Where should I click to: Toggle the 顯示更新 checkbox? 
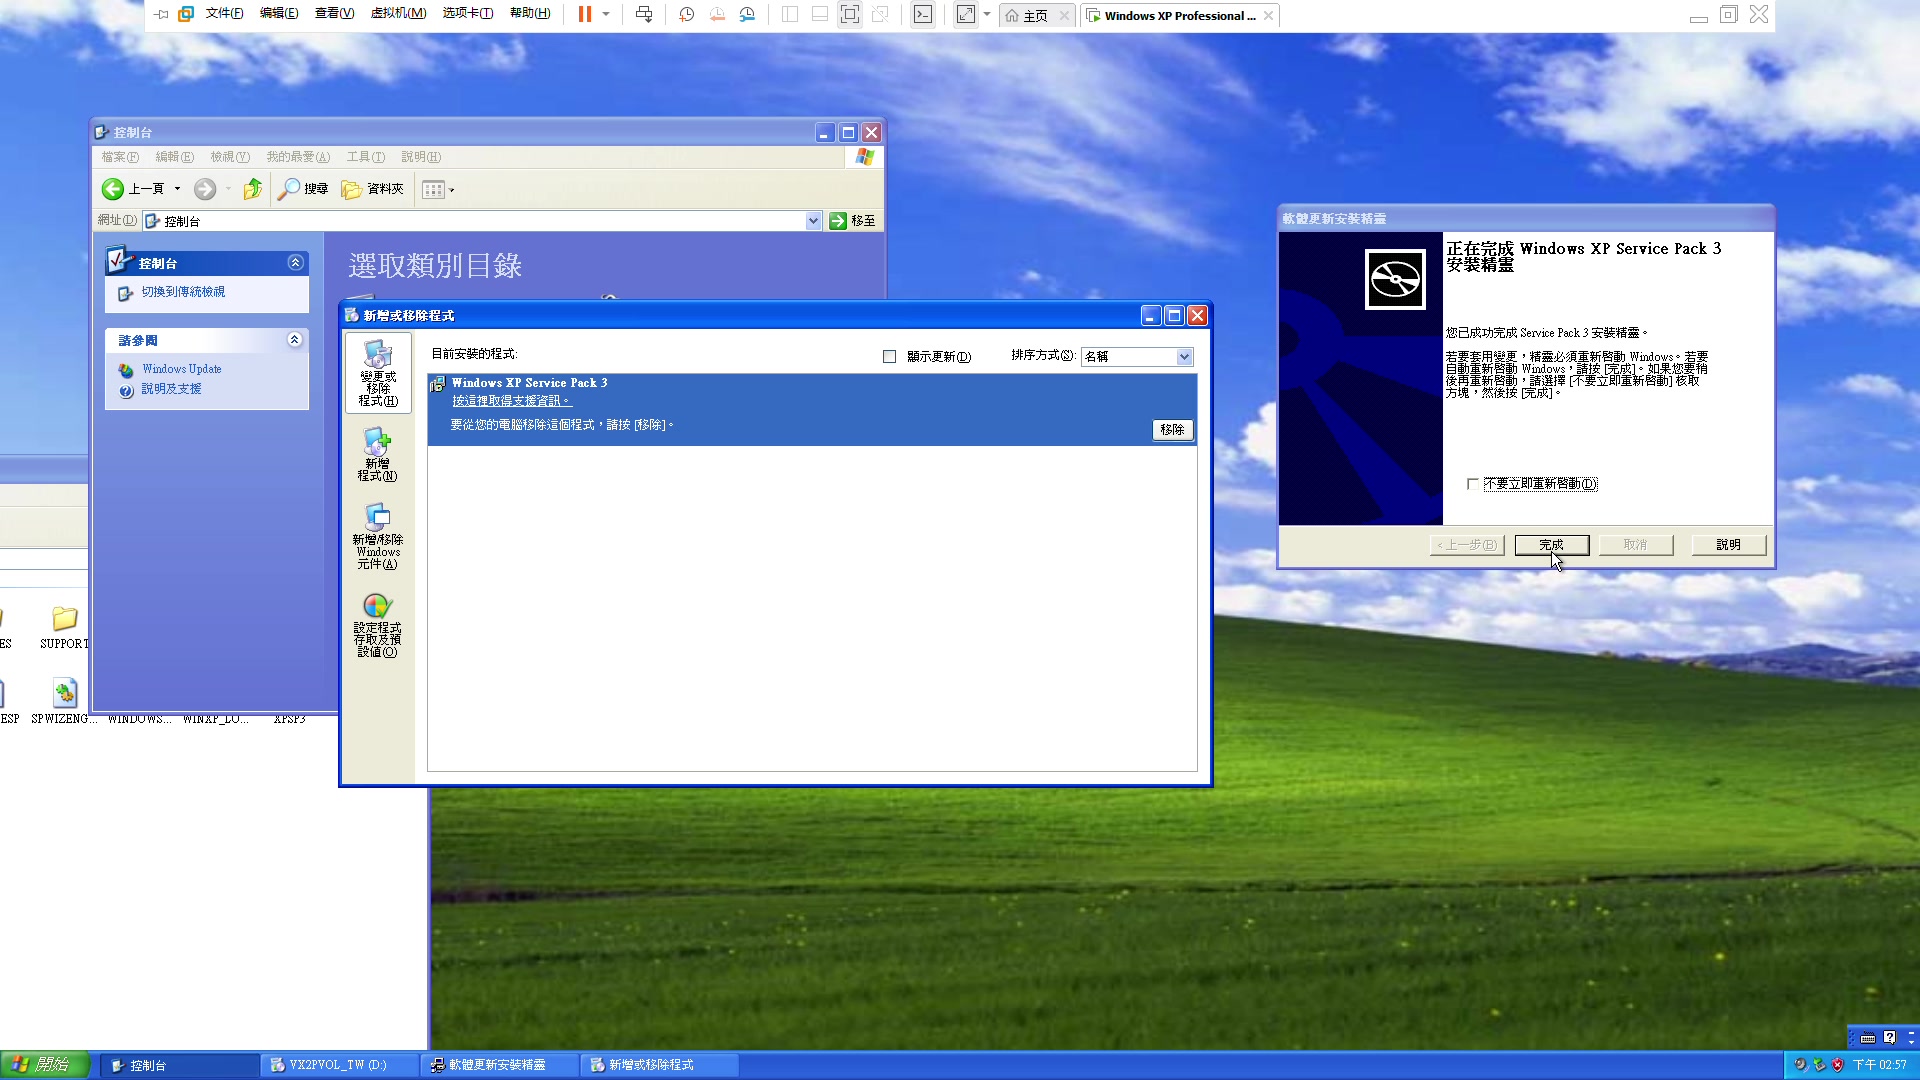coord(889,357)
